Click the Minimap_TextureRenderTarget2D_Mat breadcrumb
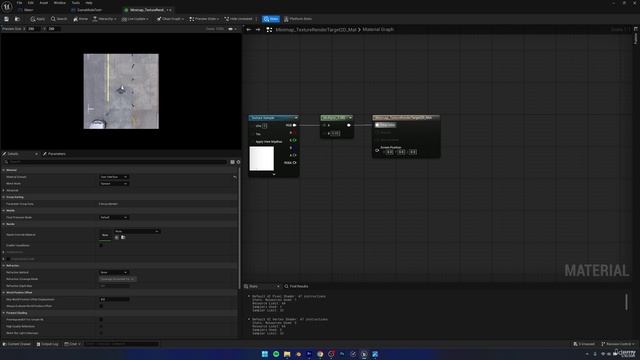 point(316,29)
